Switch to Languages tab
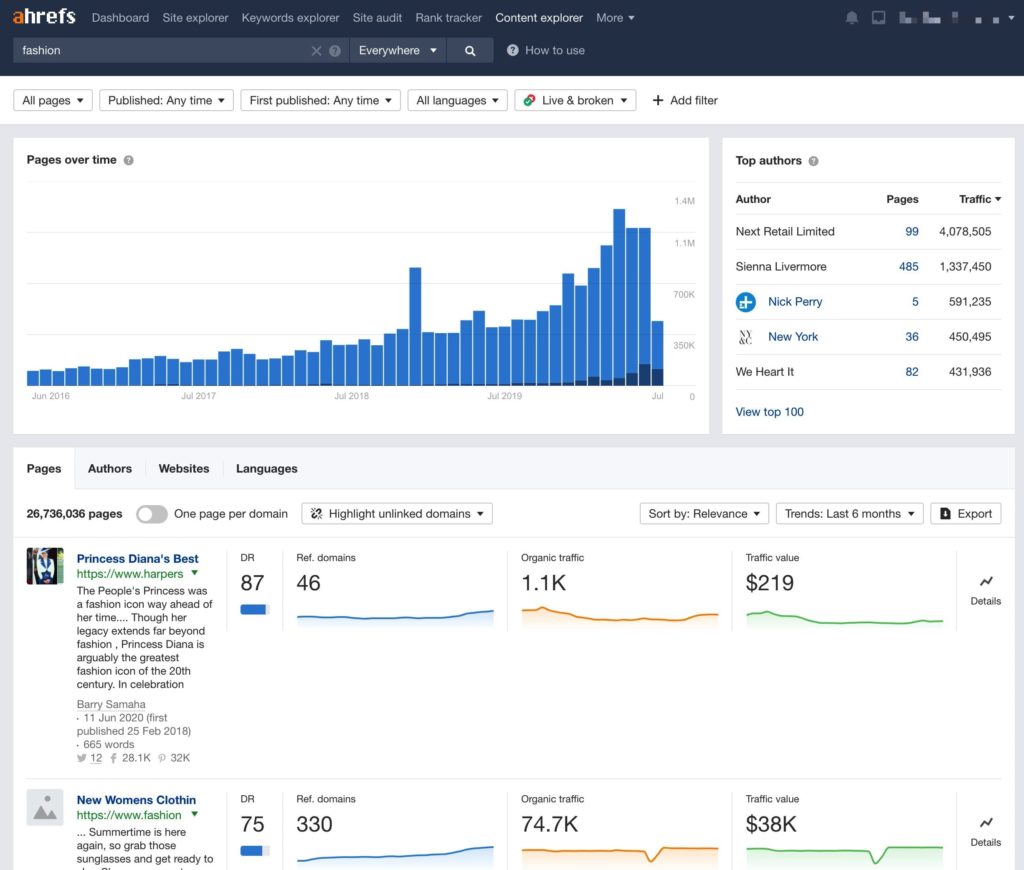The height and width of the screenshot is (870, 1024). click(266, 468)
